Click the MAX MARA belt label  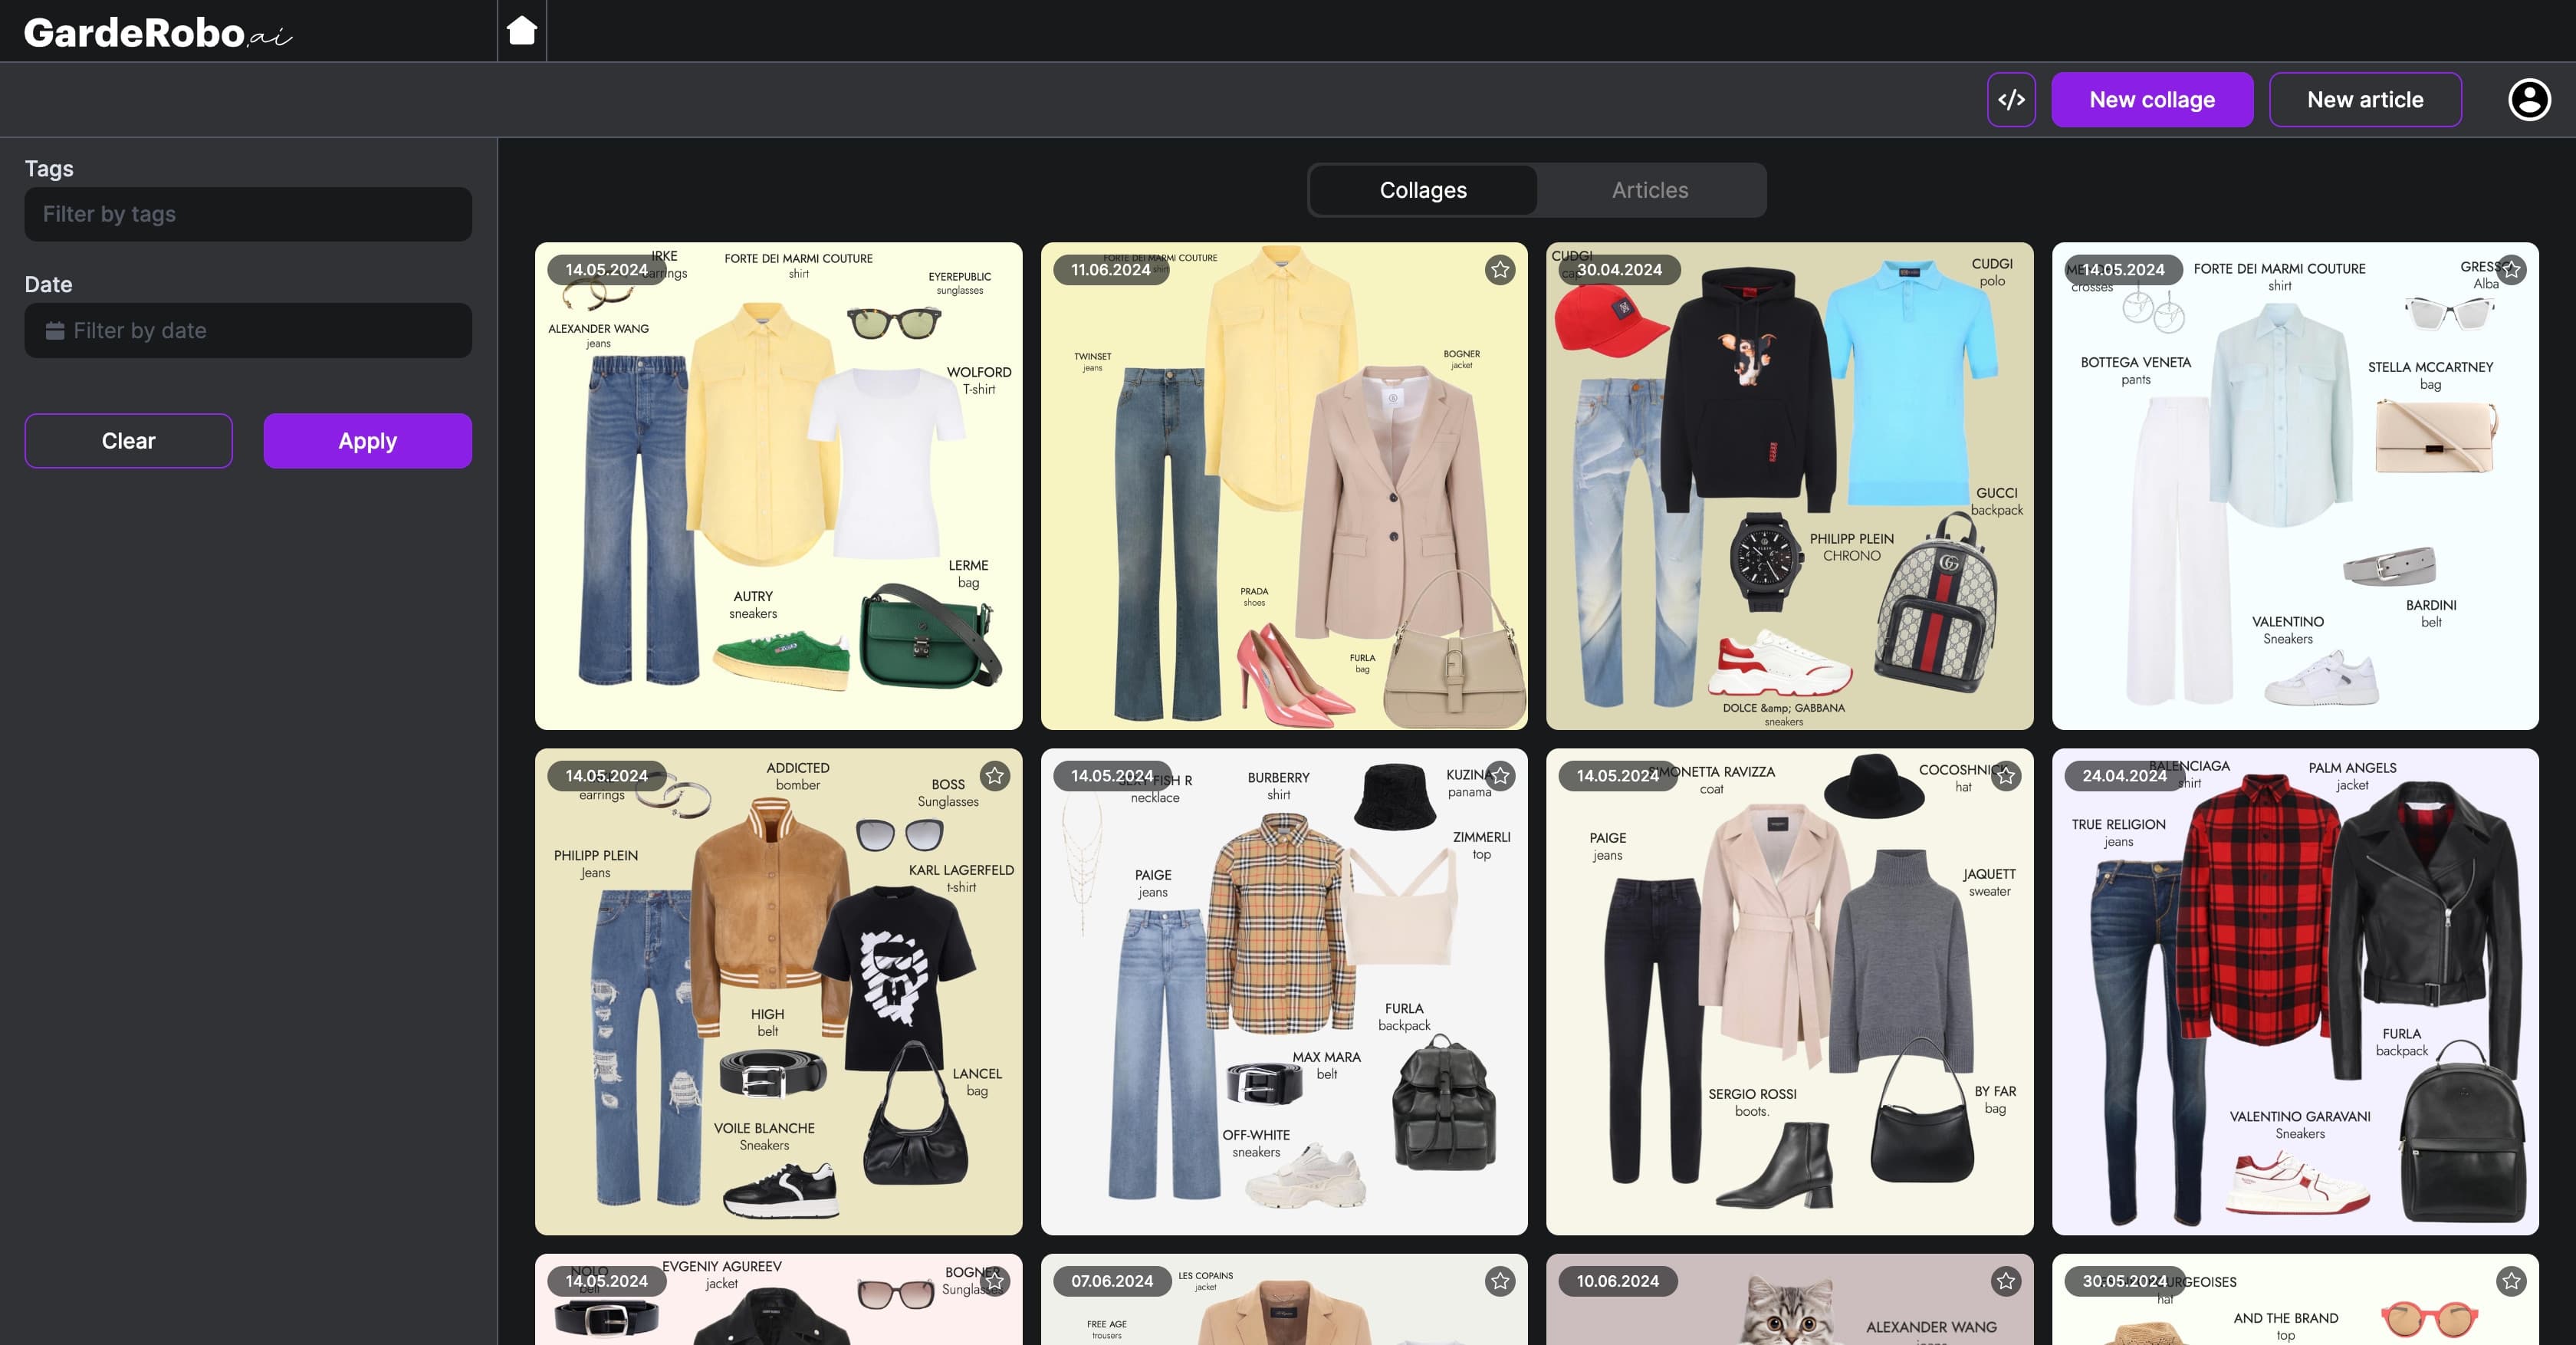click(x=1326, y=1065)
